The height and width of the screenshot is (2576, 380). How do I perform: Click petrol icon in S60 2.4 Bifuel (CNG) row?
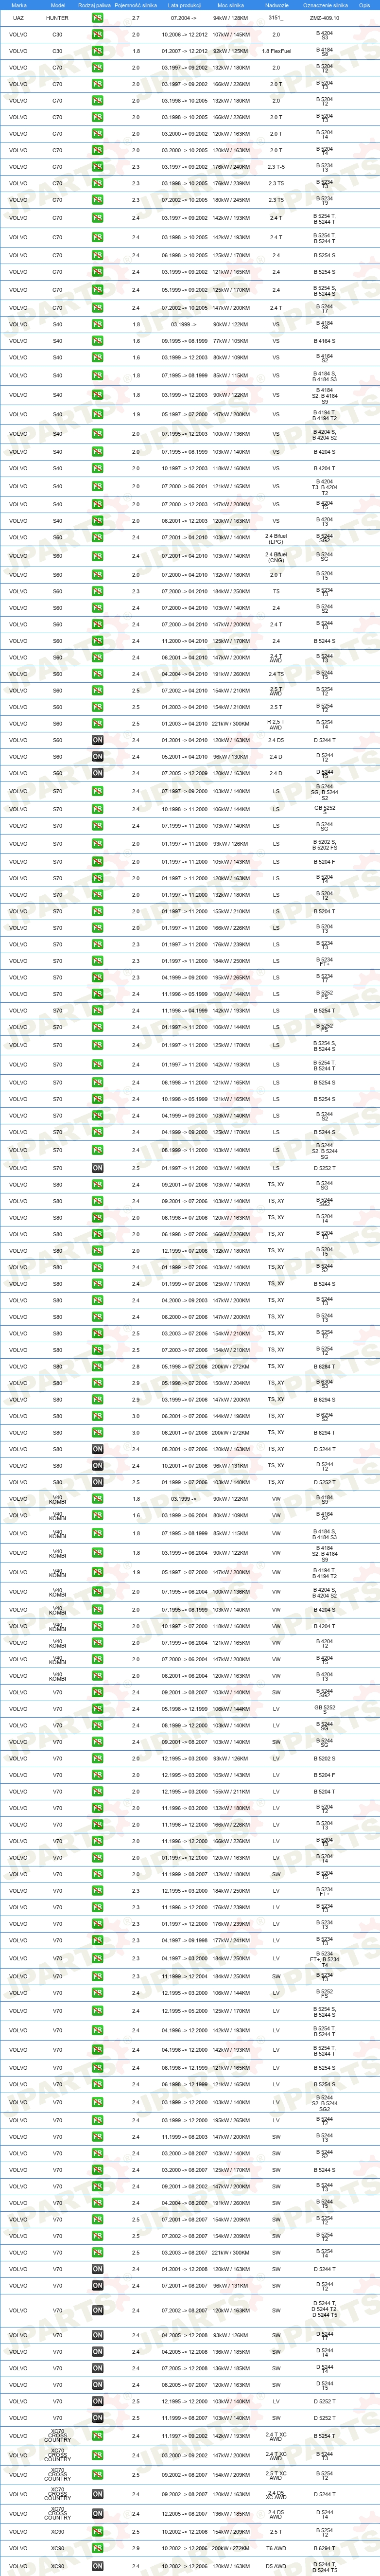pos(97,556)
